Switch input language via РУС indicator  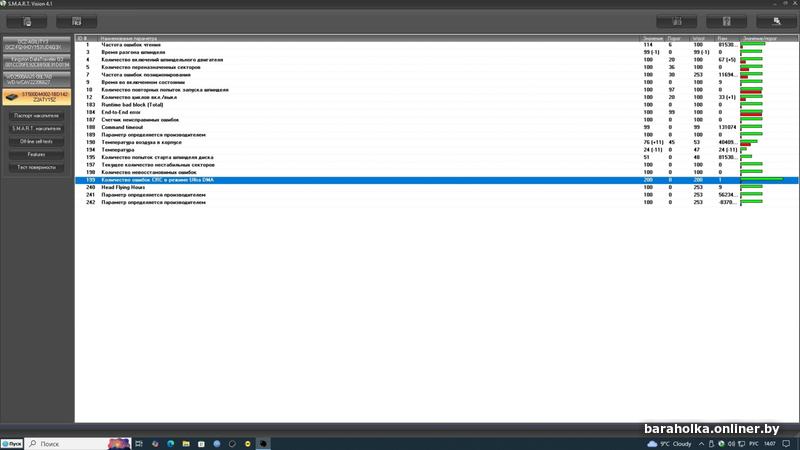[x=754, y=444]
